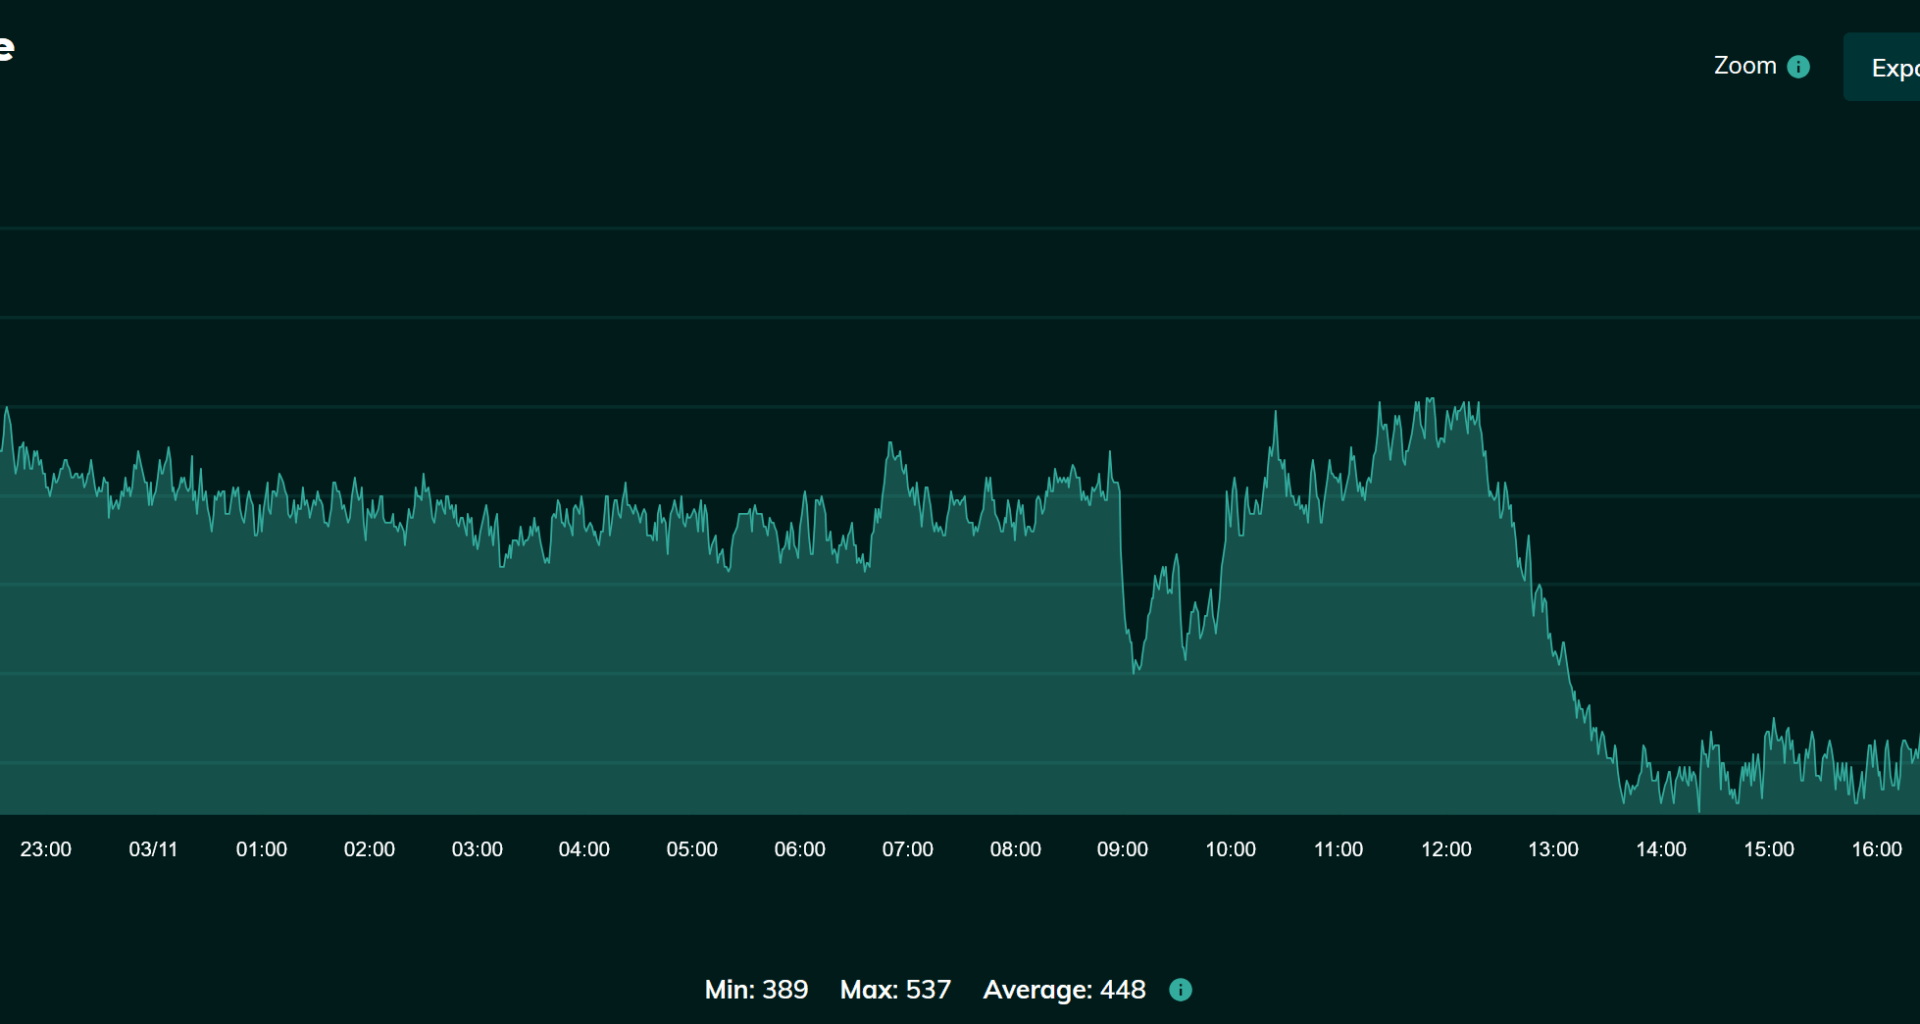Click the 03/11 date axis label
Viewport: 1920px width, 1024px height.
153,849
